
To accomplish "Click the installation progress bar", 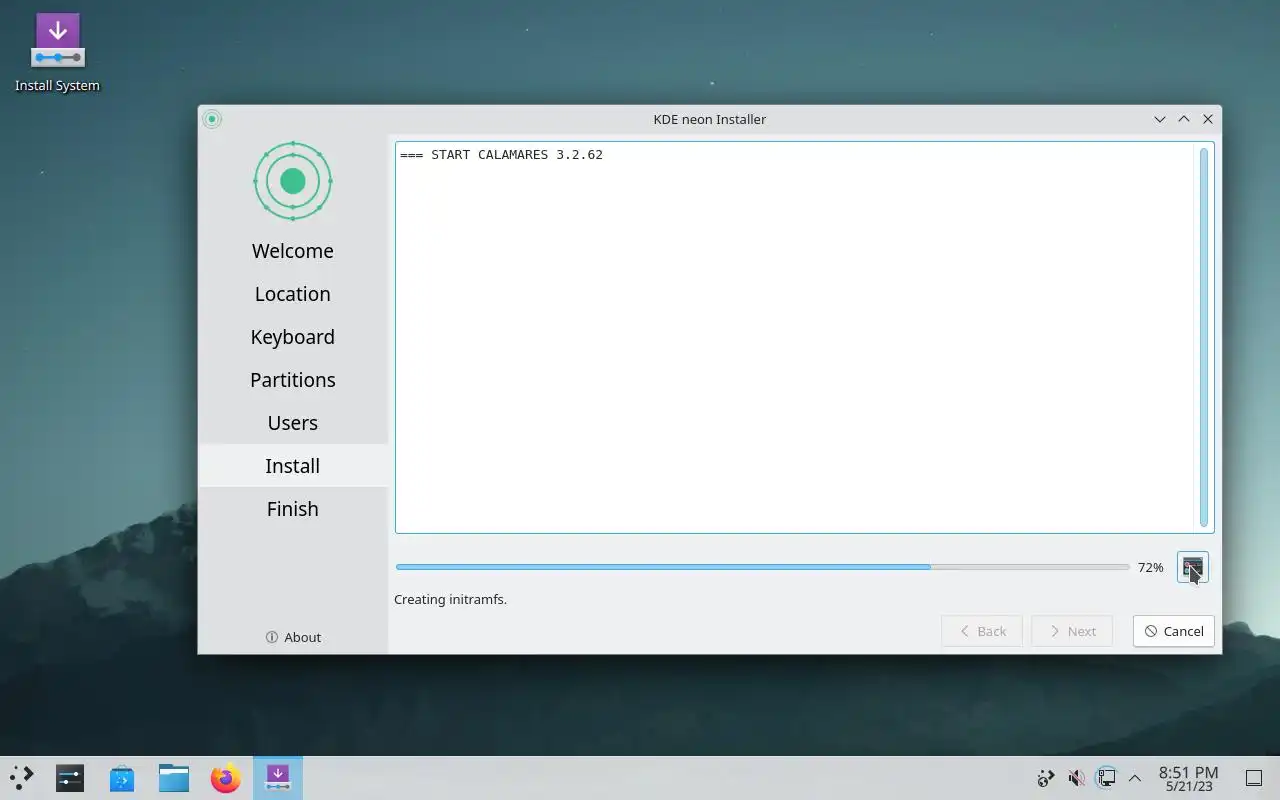I will (x=762, y=567).
